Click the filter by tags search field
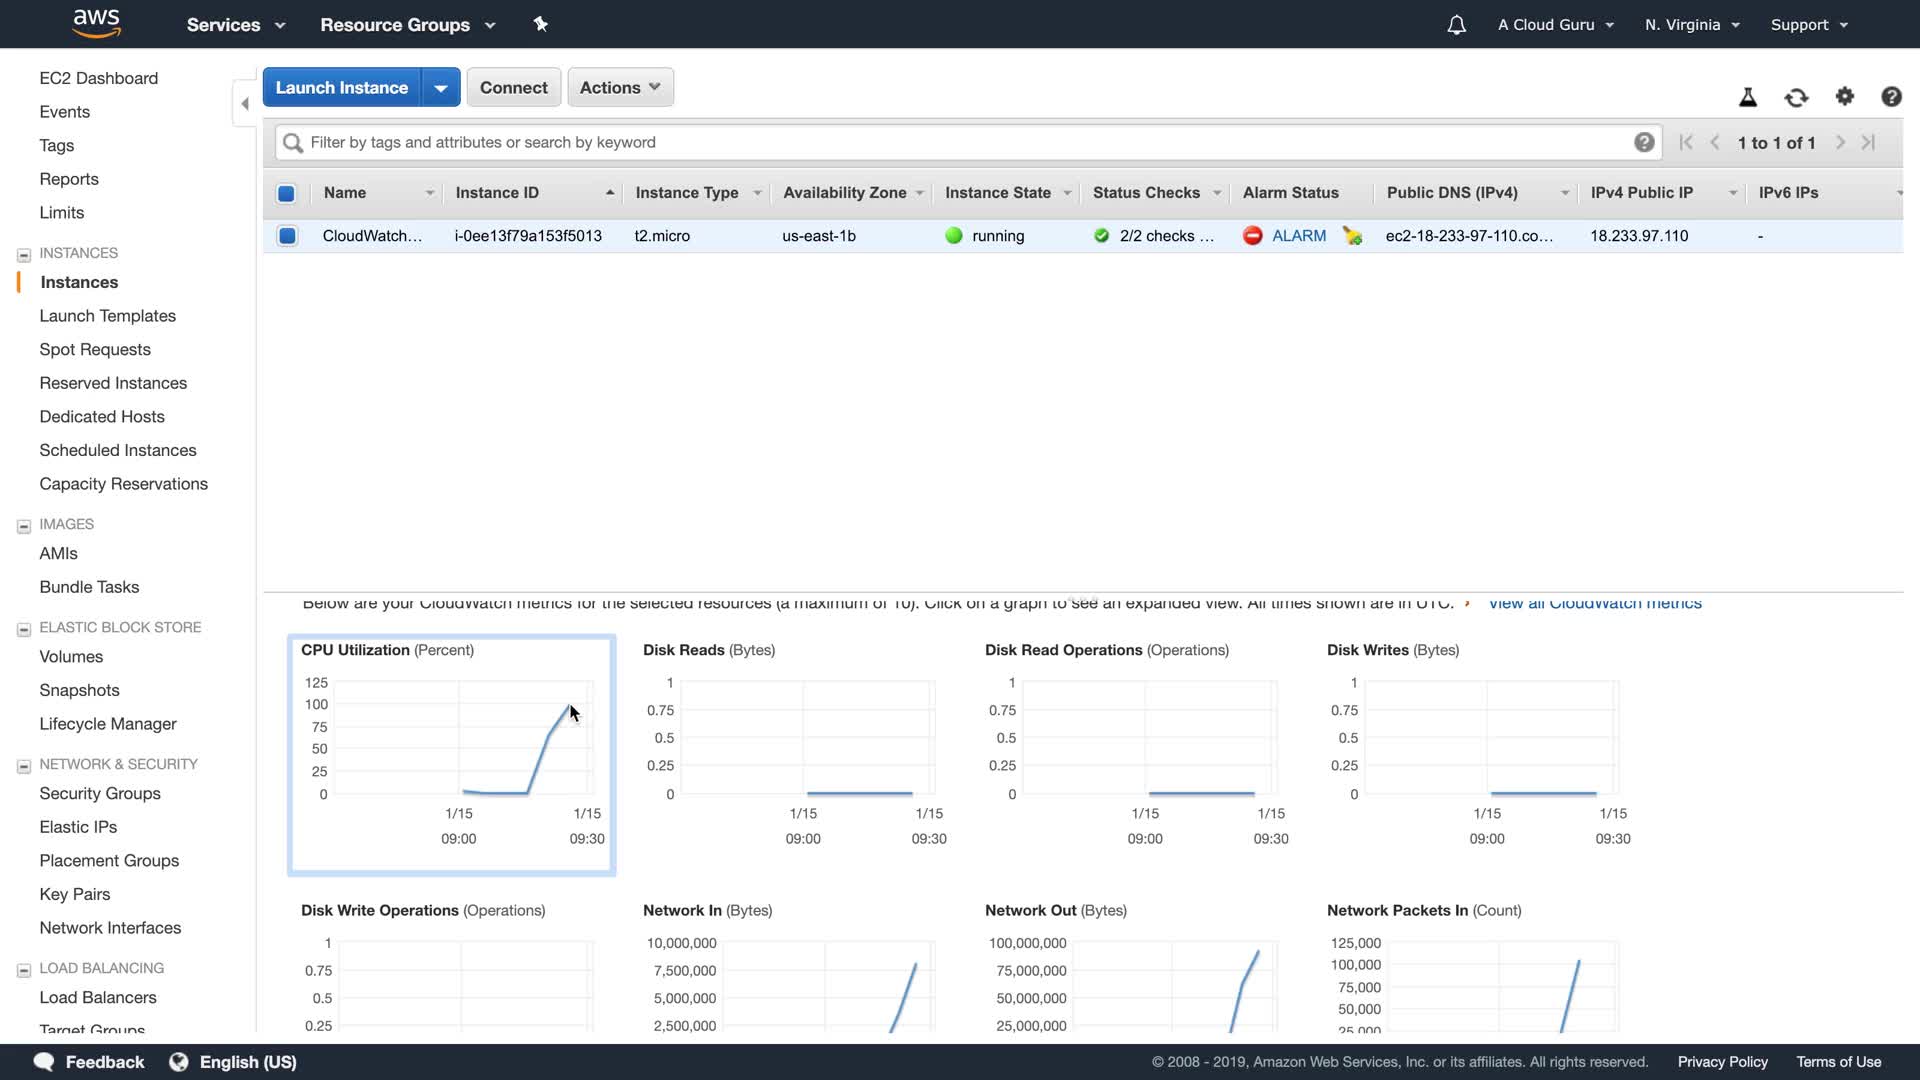1920x1080 pixels. click(960, 142)
